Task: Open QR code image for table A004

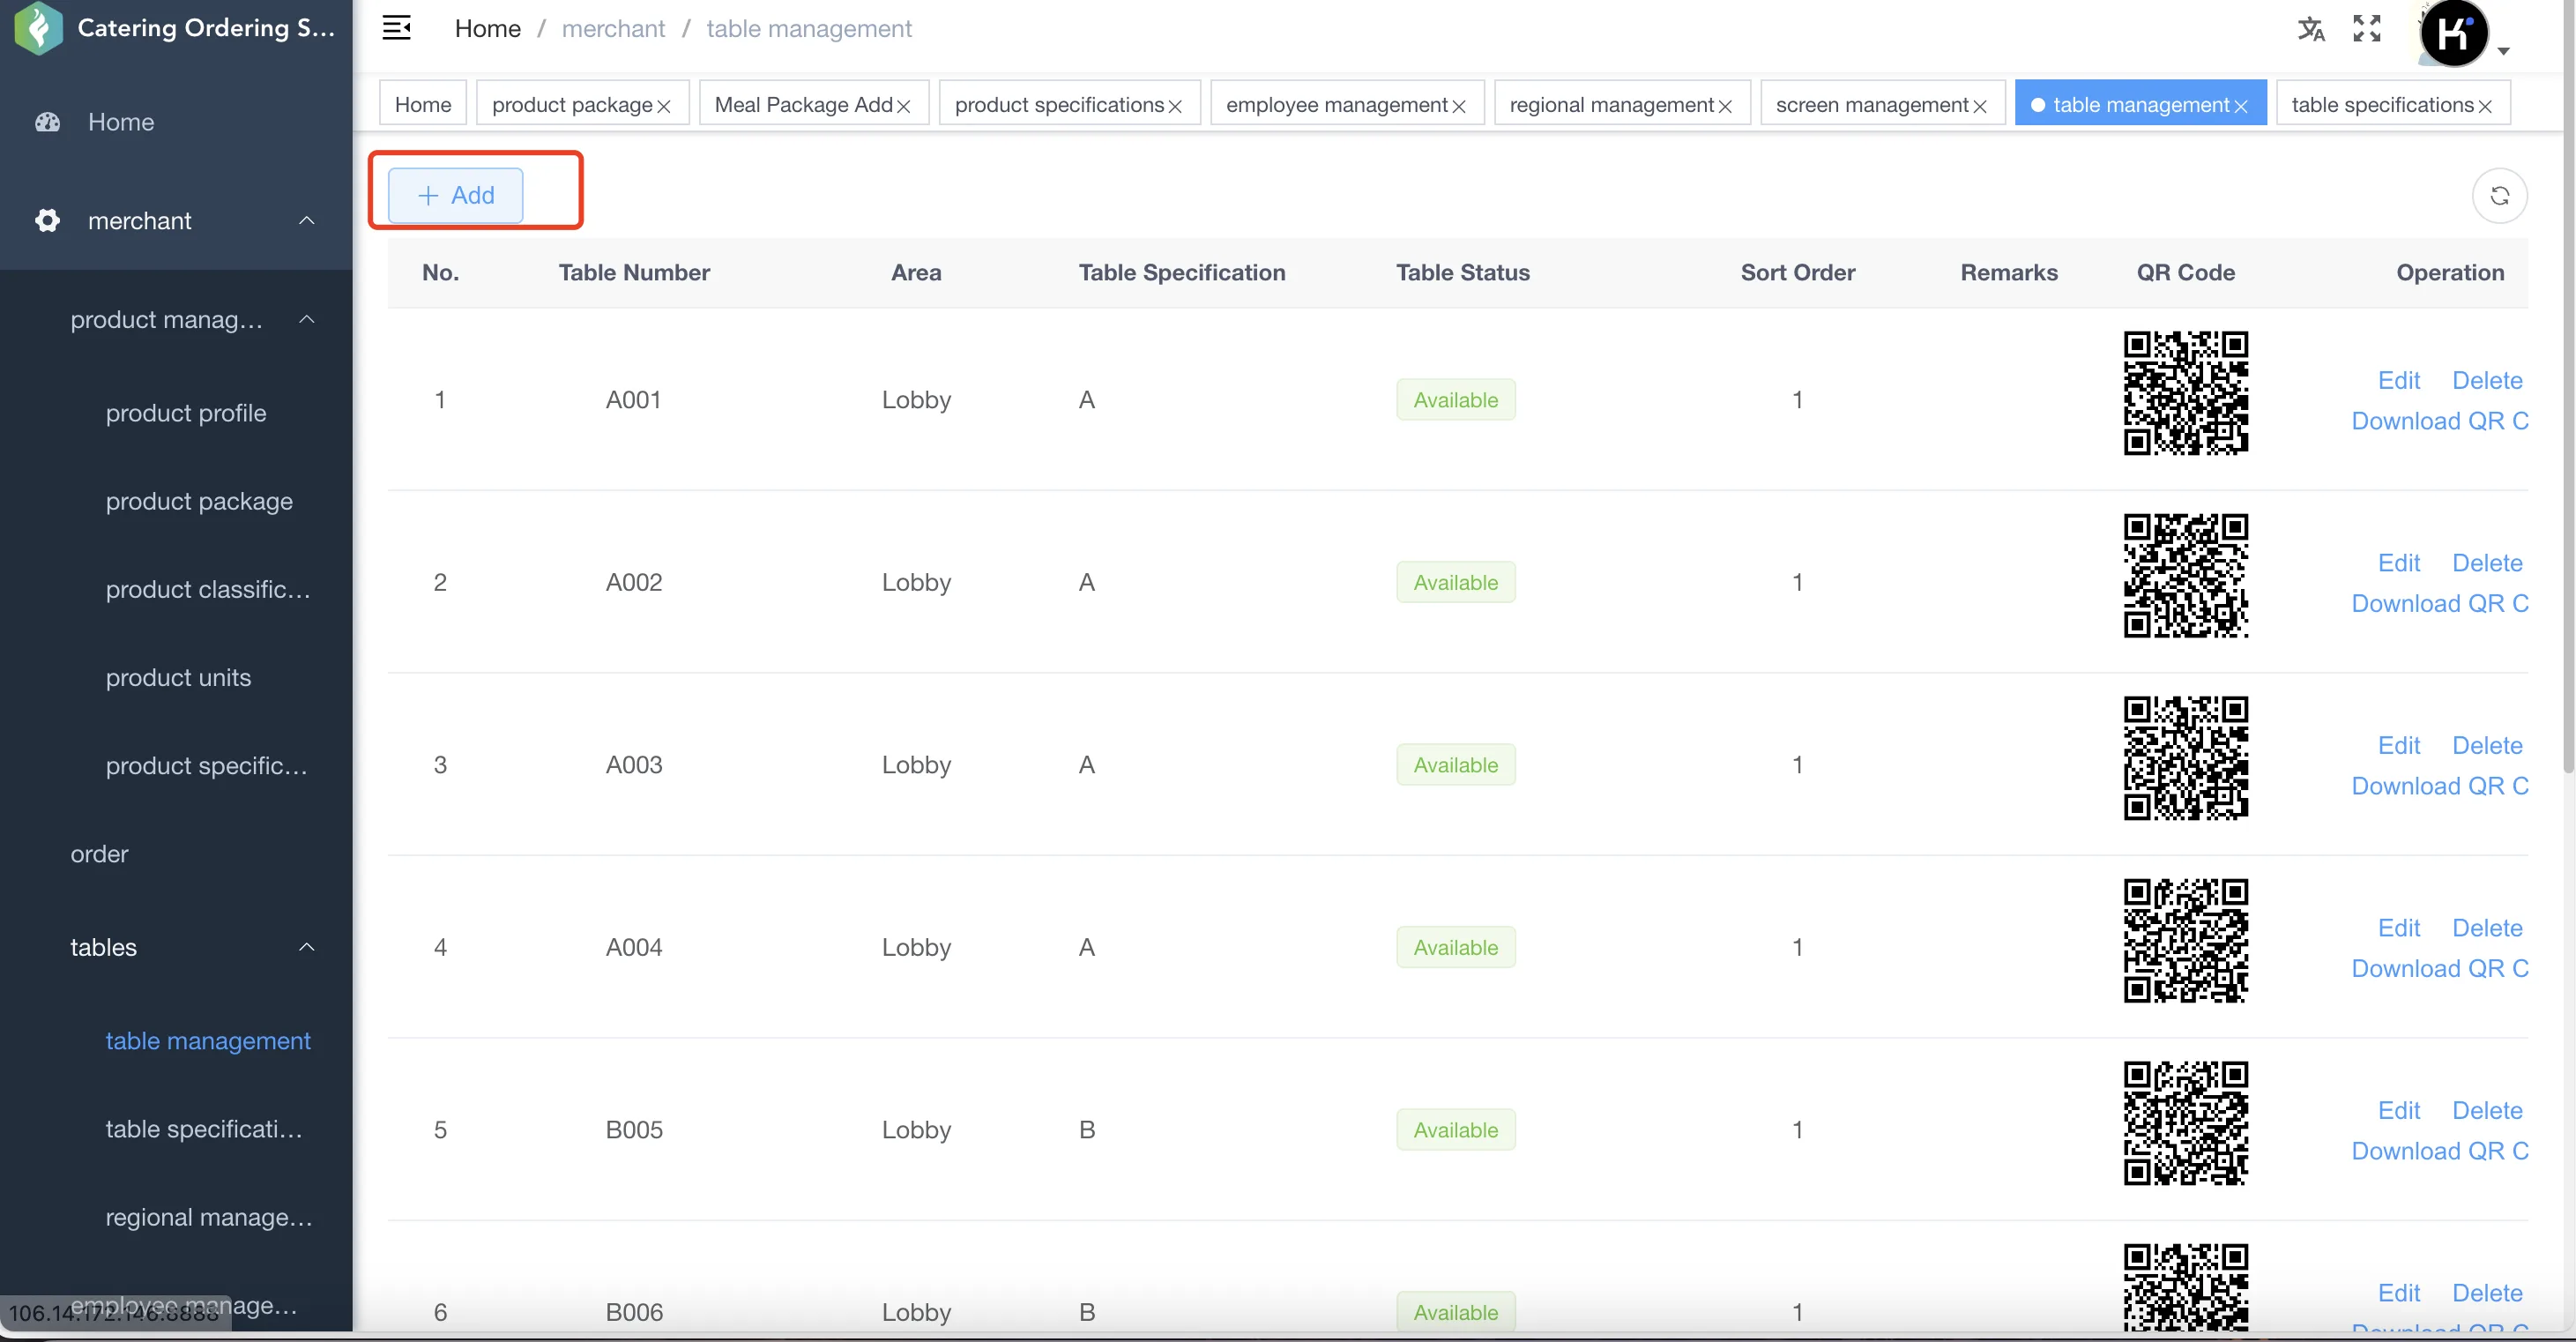Action: pos(2186,941)
